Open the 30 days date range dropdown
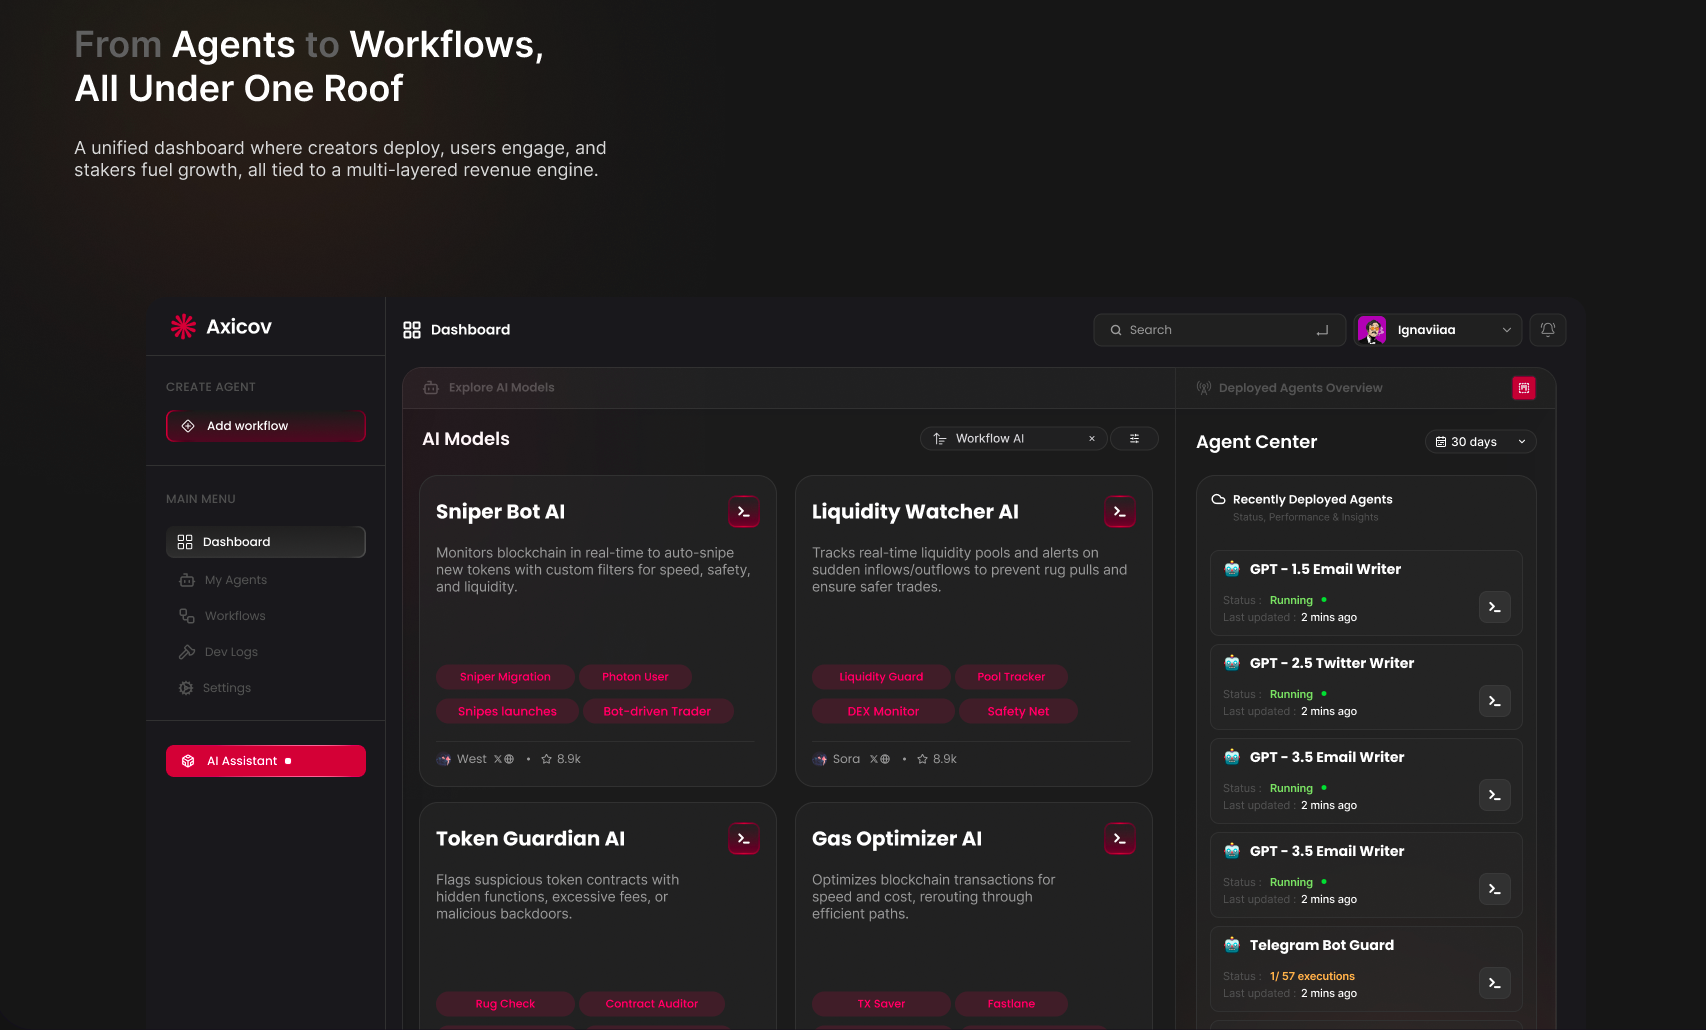This screenshot has width=1706, height=1030. coord(1480,441)
